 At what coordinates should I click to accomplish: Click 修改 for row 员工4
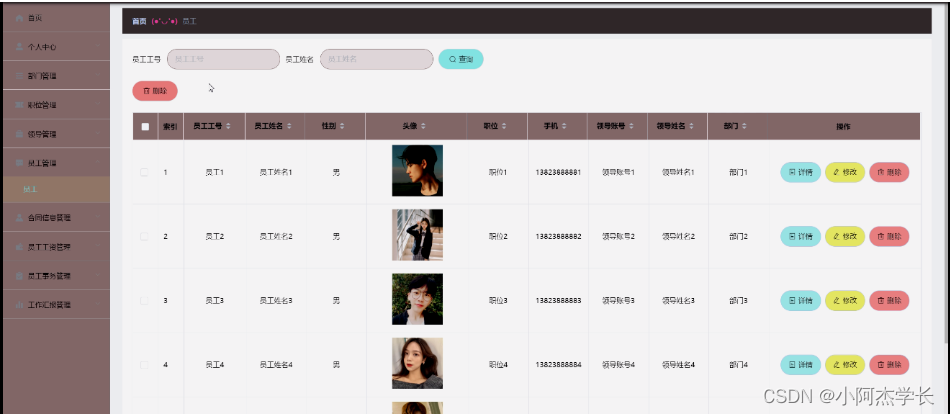845,365
